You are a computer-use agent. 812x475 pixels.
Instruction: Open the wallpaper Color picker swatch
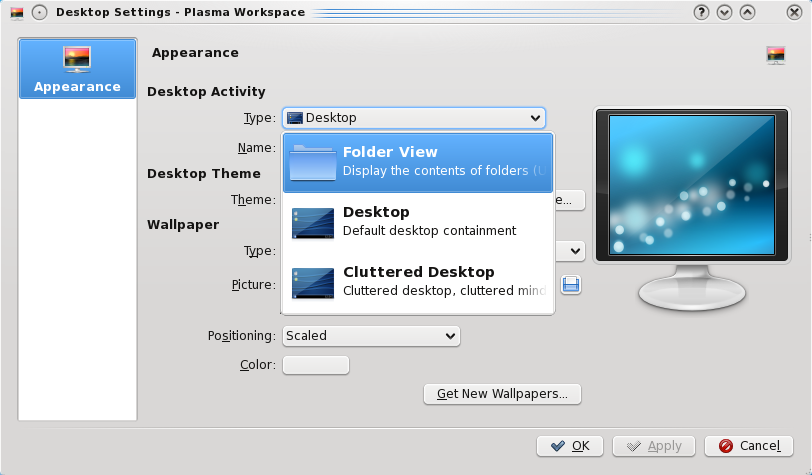click(316, 365)
